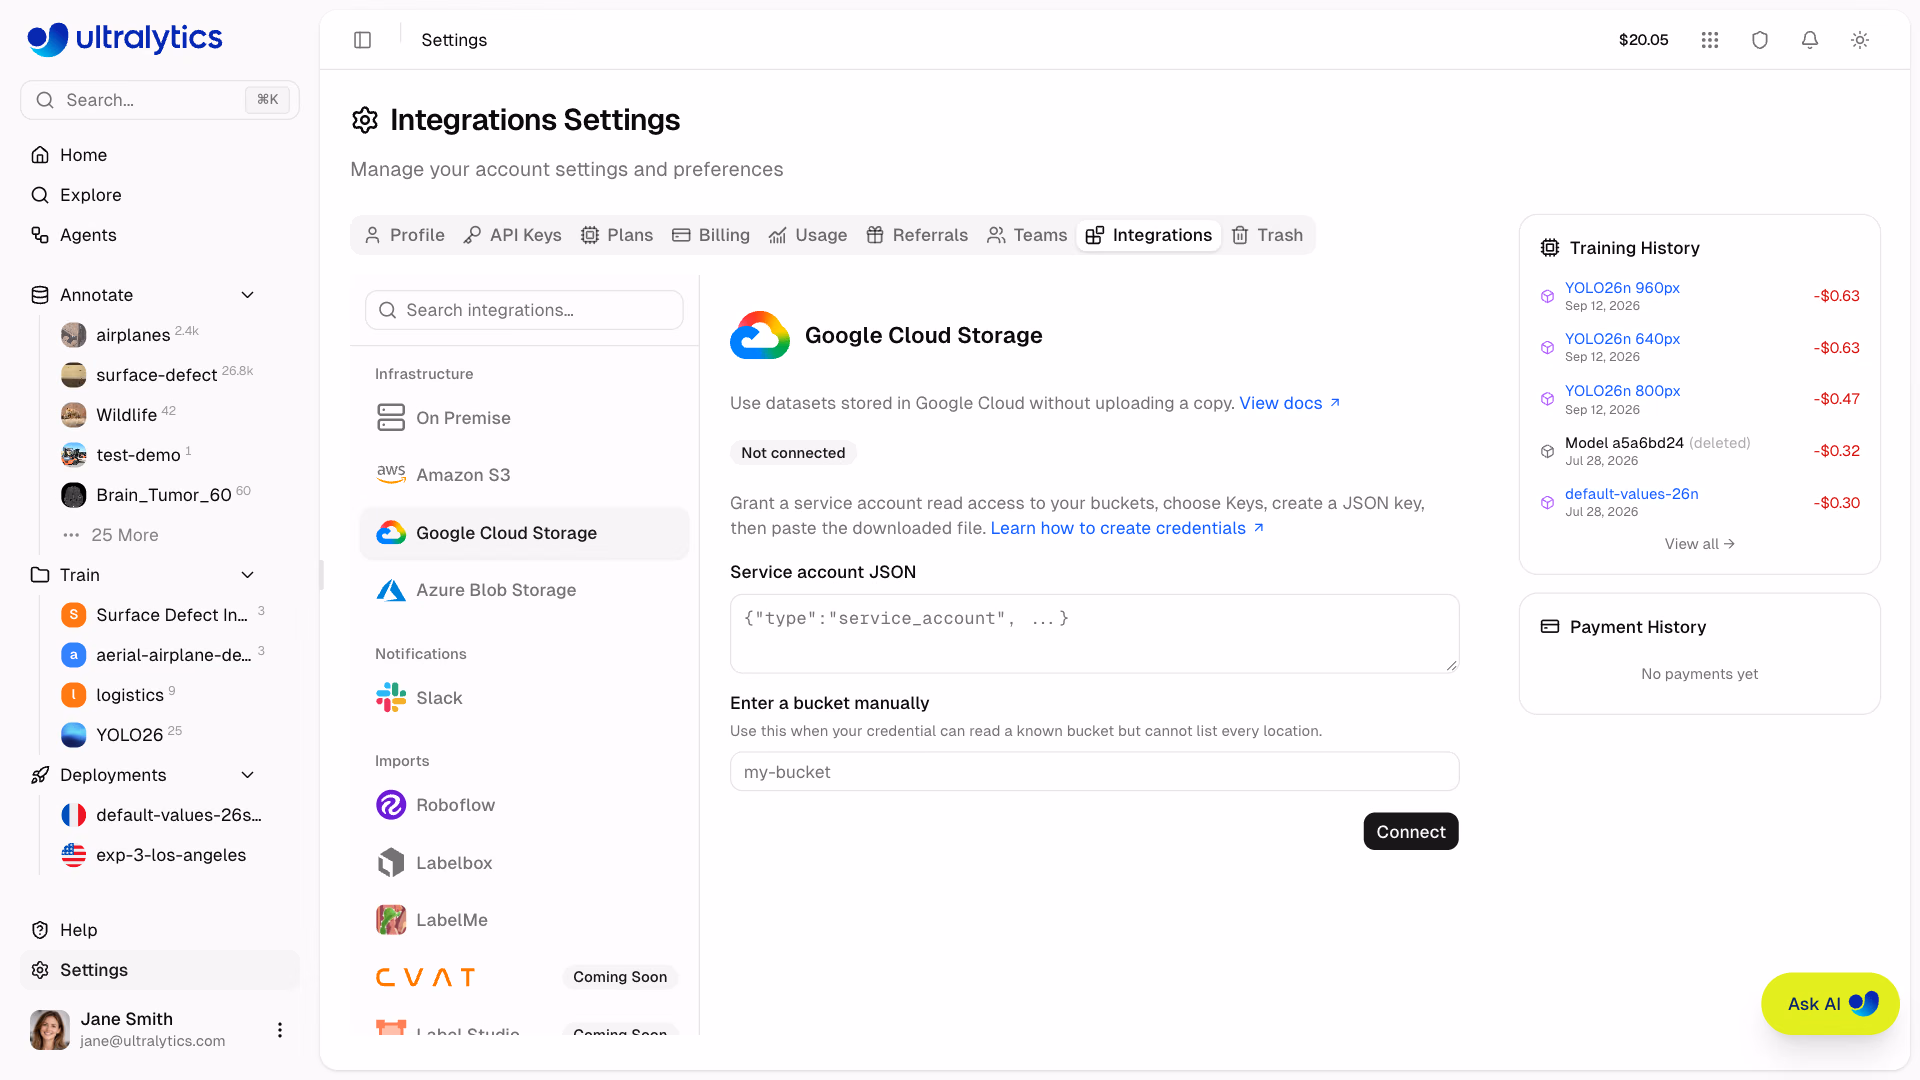1920x1080 pixels.
Task: Open the Help page
Action: 160,930
